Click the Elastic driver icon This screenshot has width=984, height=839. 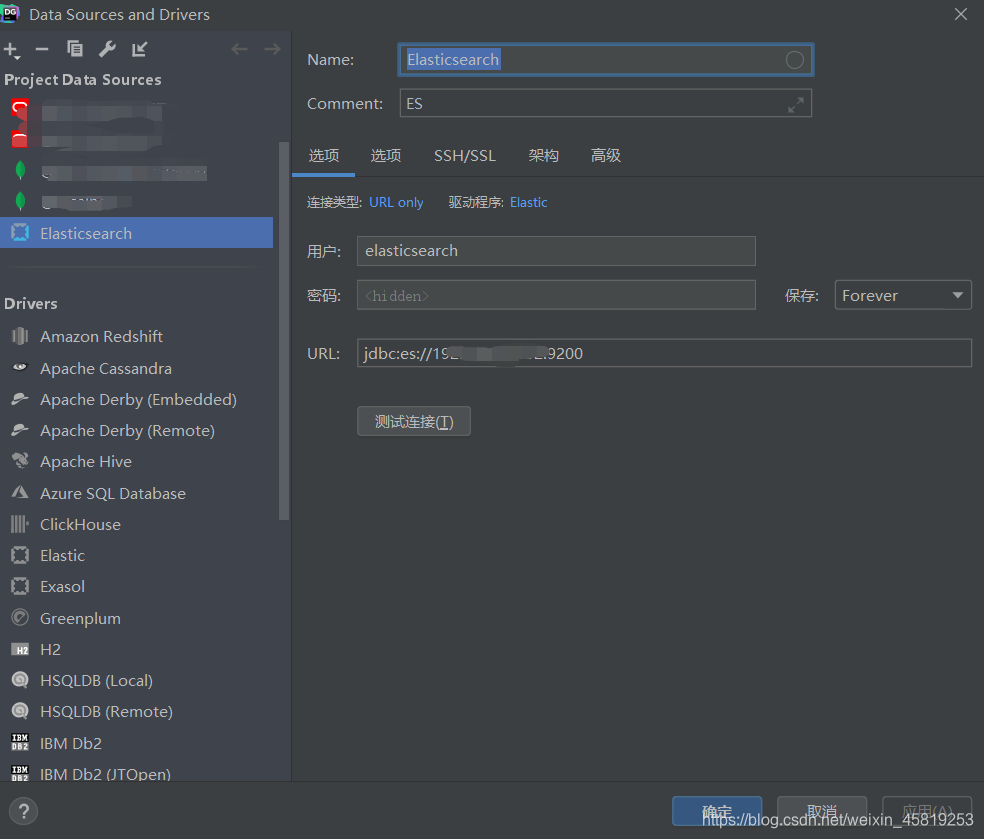pos(20,555)
